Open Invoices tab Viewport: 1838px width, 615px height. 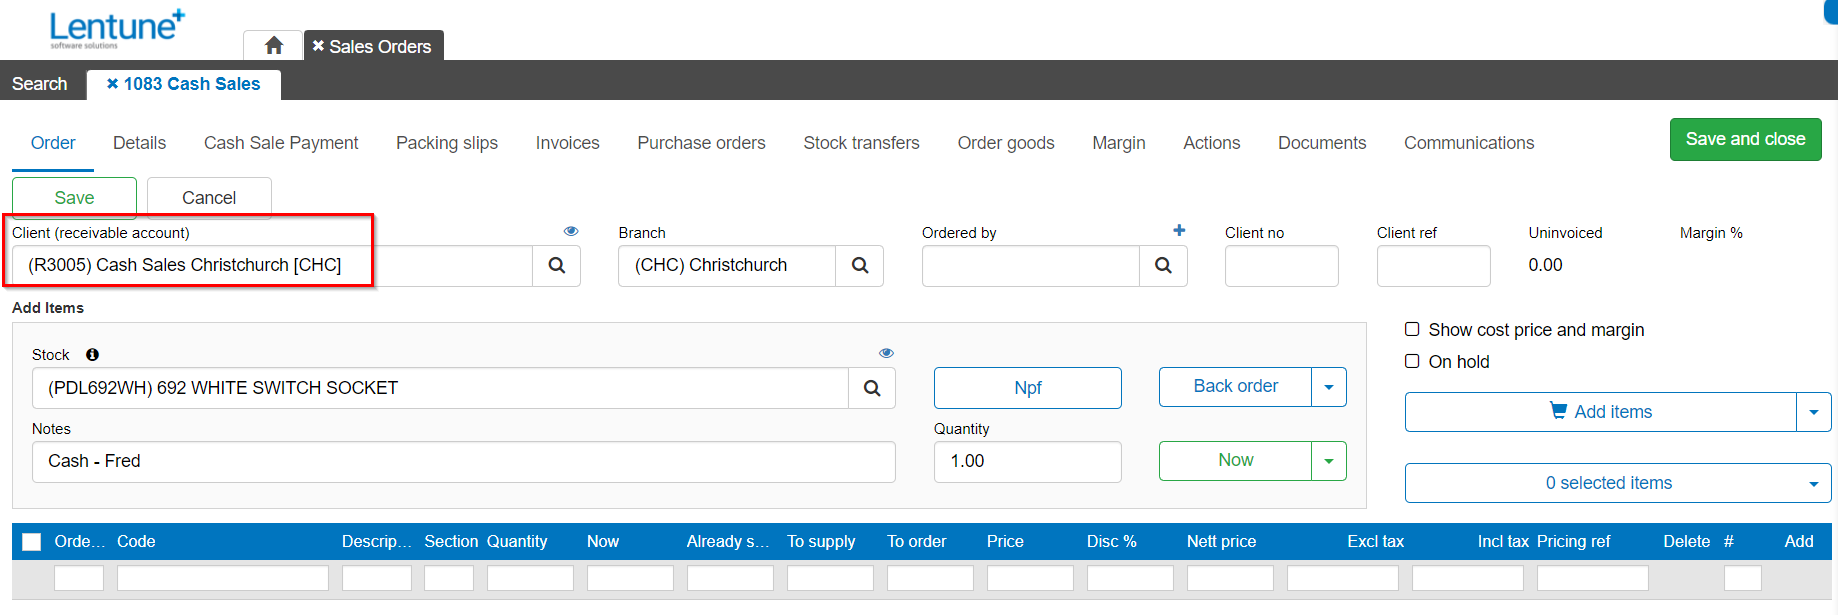[567, 143]
